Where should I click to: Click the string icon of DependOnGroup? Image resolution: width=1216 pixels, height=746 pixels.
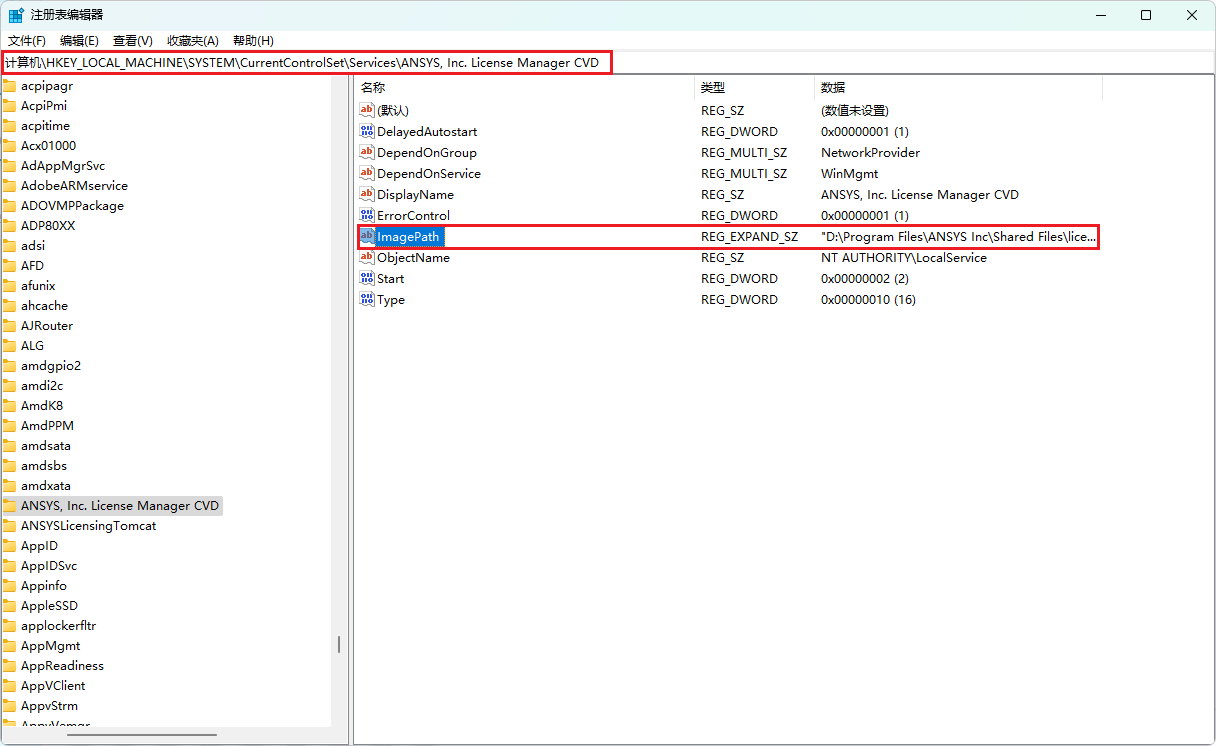(x=367, y=152)
